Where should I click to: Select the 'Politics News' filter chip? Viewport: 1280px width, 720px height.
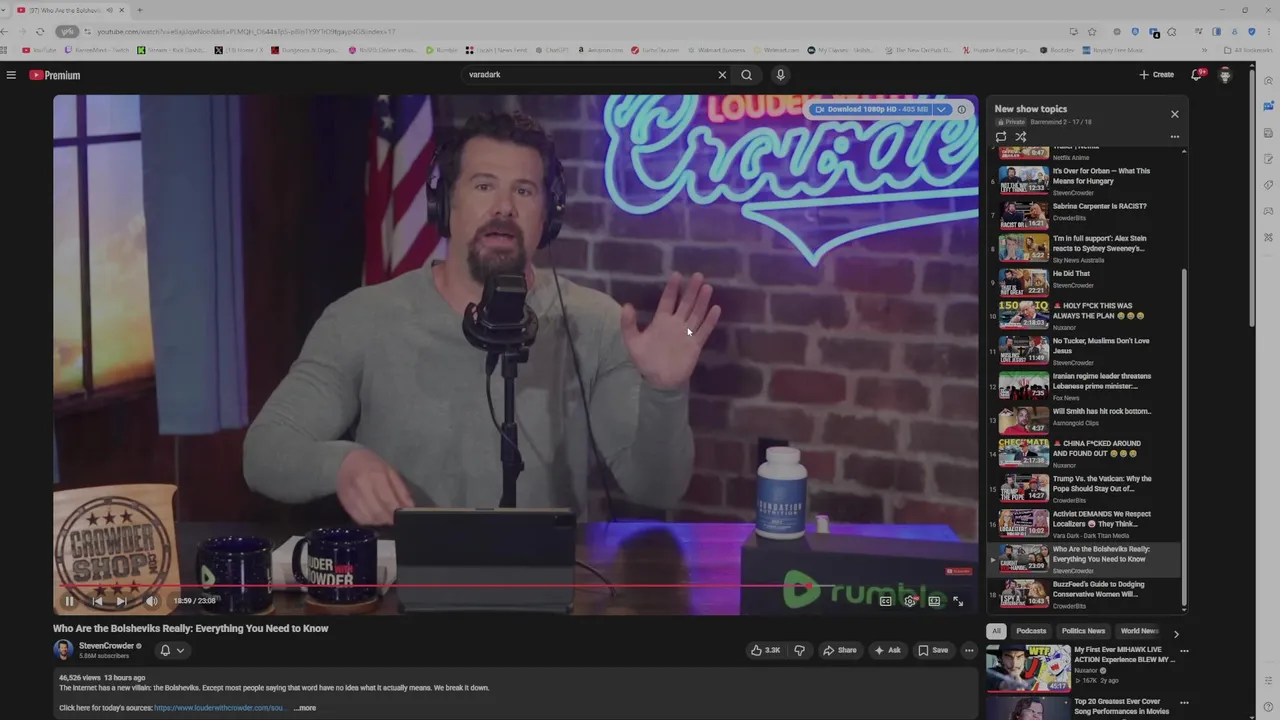1083,631
